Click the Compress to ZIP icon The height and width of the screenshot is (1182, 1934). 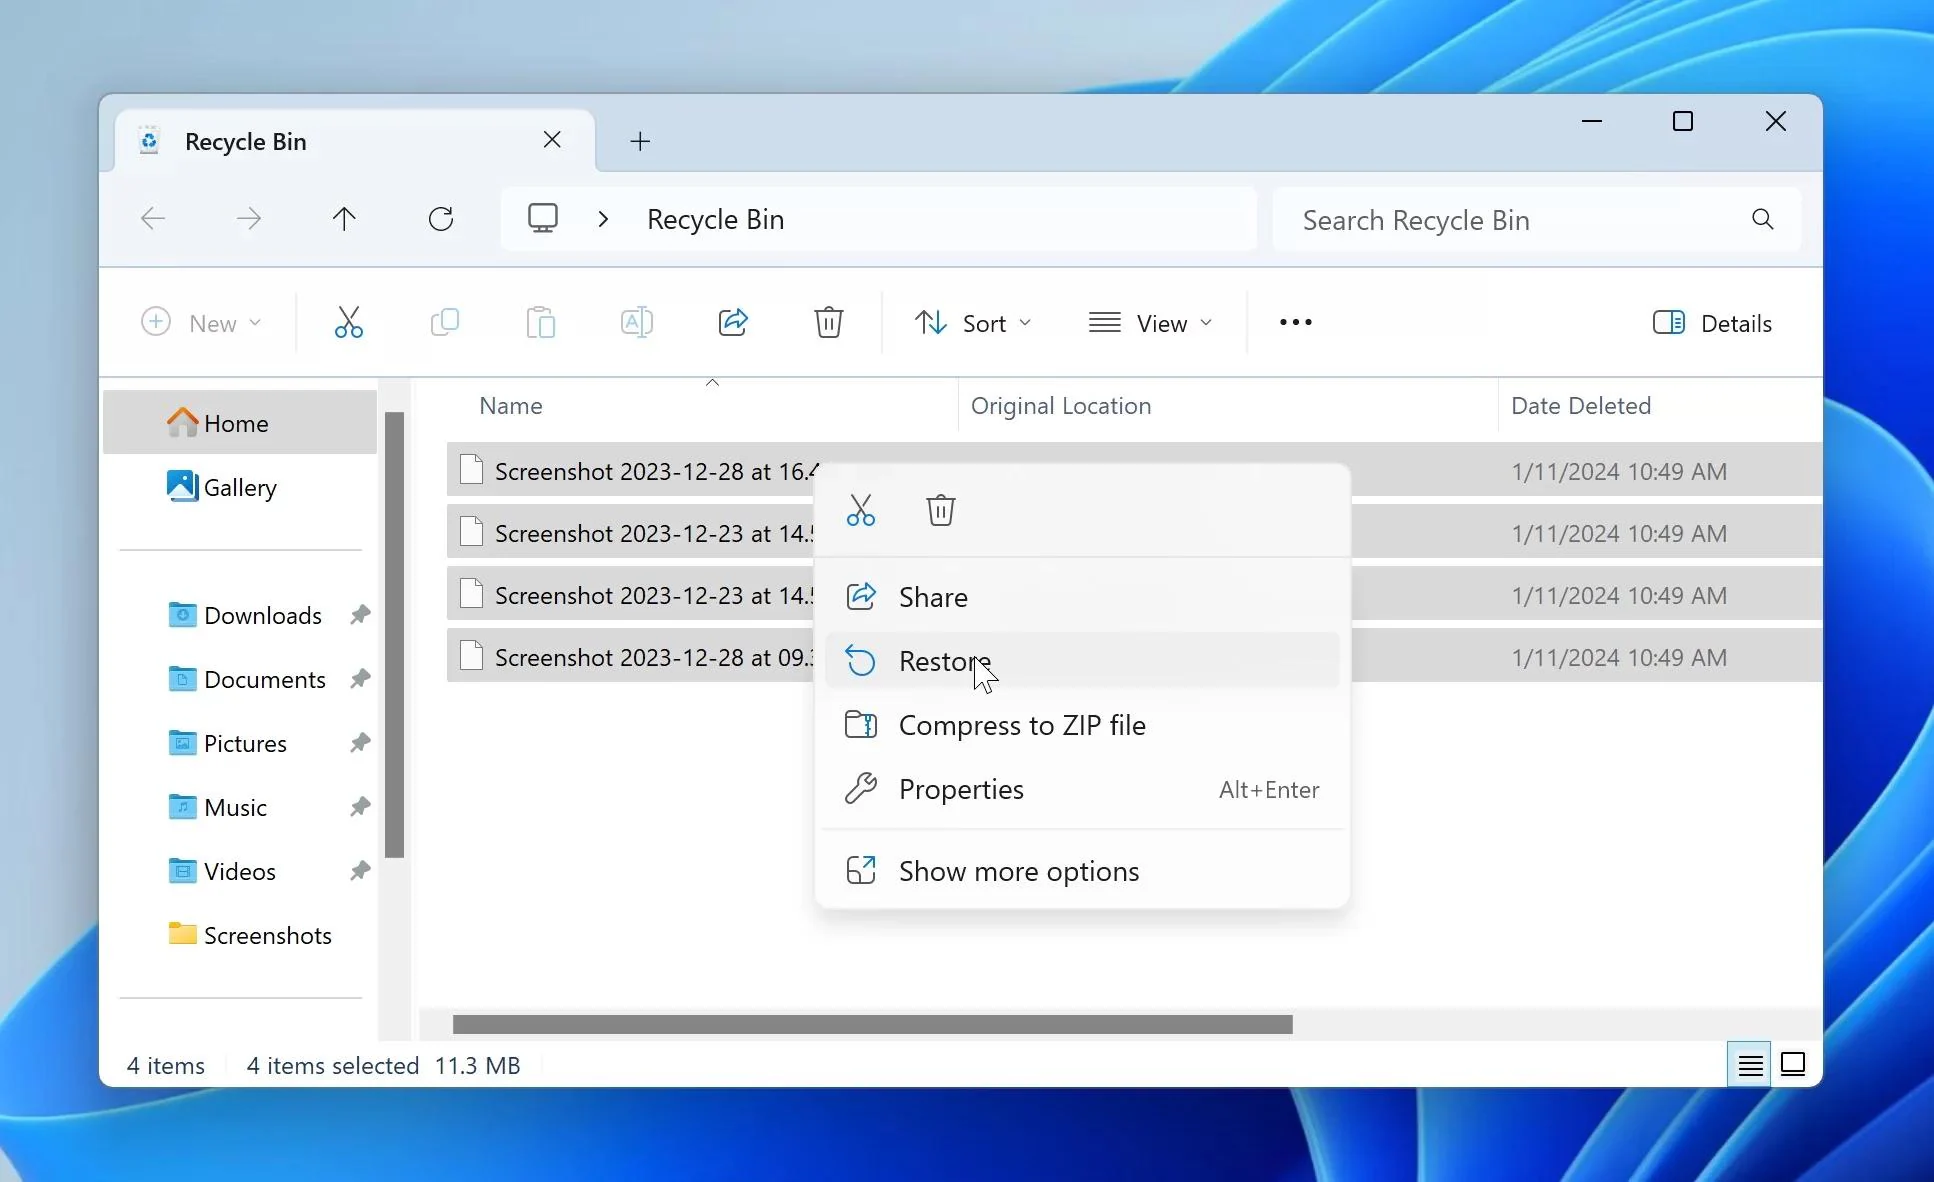pyautogui.click(x=861, y=724)
